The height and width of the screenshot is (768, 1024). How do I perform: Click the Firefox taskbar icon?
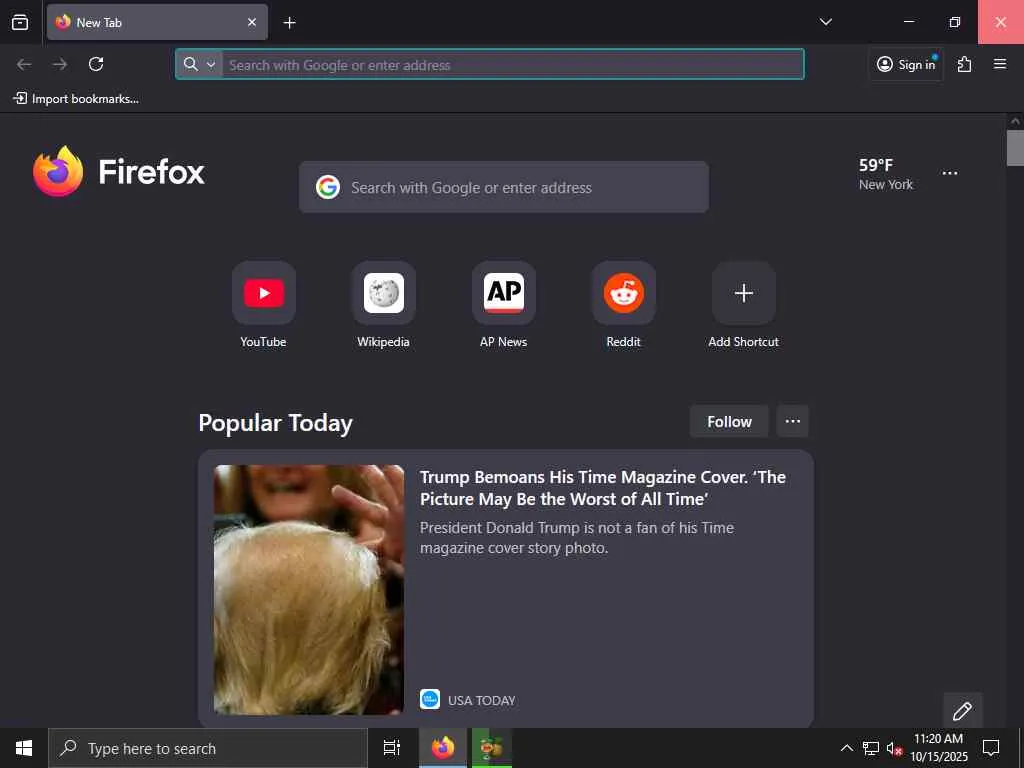pos(443,748)
